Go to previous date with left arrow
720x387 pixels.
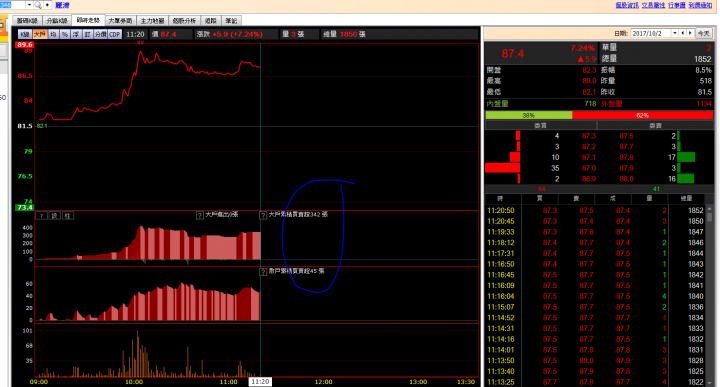pos(683,33)
